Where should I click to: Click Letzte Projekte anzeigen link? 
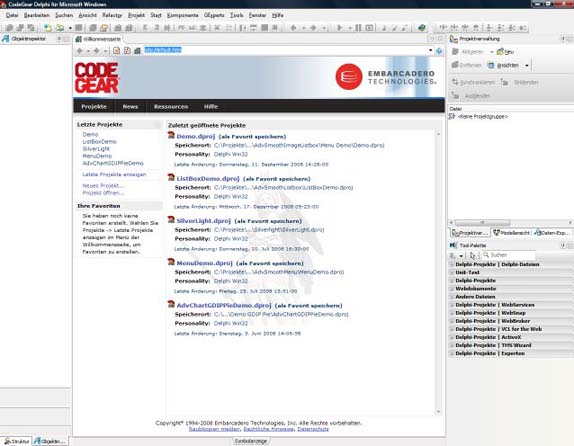pyautogui.click(x=114, y=174)
